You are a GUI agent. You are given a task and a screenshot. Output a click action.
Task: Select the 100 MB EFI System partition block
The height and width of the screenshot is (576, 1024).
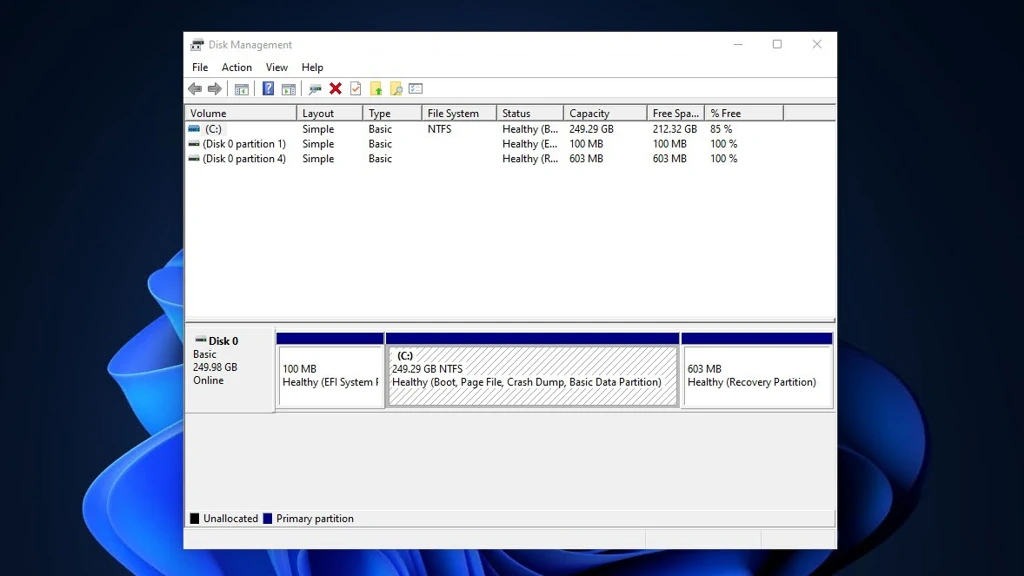(x=330, y=371)
